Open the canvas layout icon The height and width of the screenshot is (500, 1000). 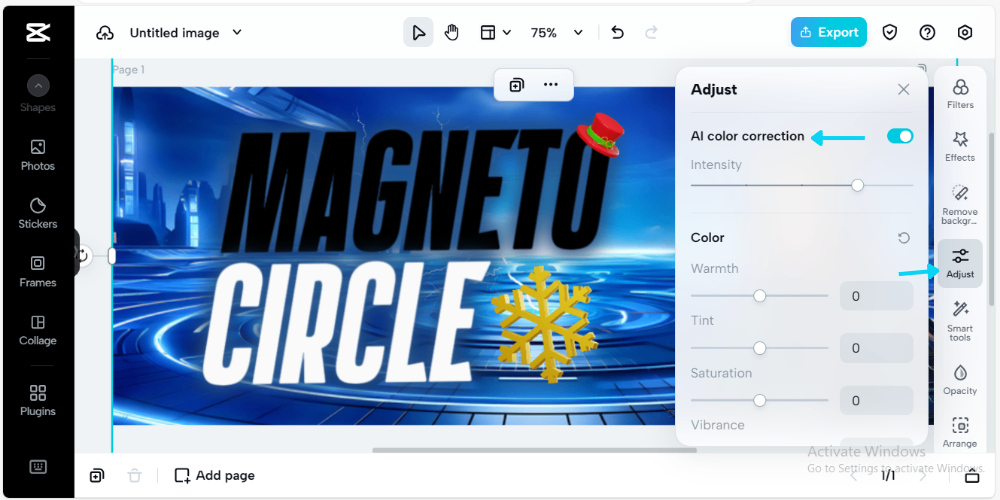[488, 33]
